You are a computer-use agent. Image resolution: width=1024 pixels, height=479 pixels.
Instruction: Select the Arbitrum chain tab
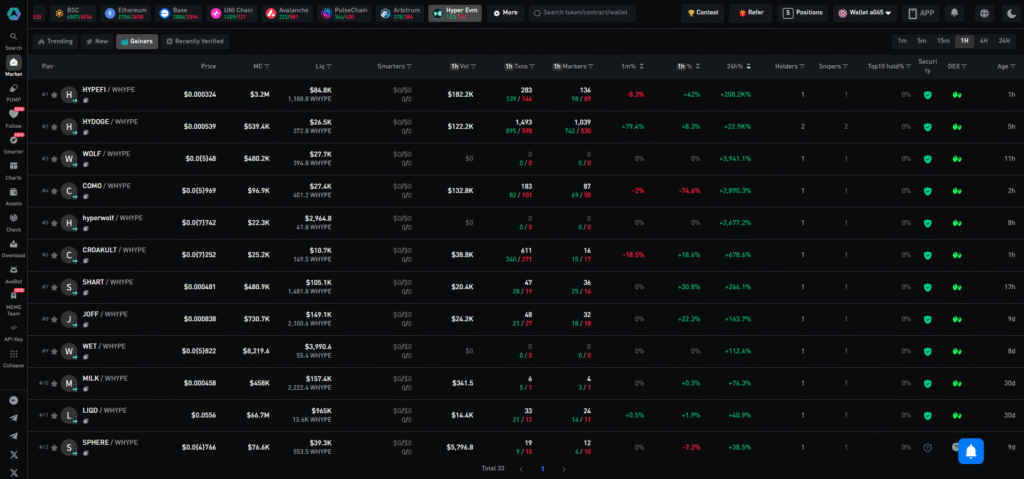tap(400, 13)
